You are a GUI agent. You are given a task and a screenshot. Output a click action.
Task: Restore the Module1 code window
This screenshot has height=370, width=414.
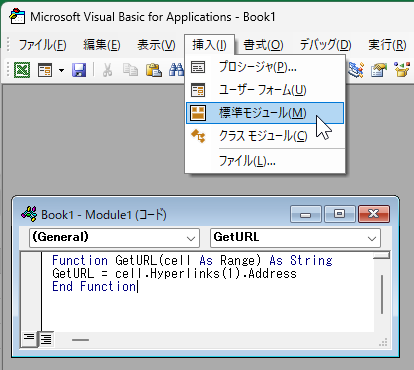coord(339,214)
